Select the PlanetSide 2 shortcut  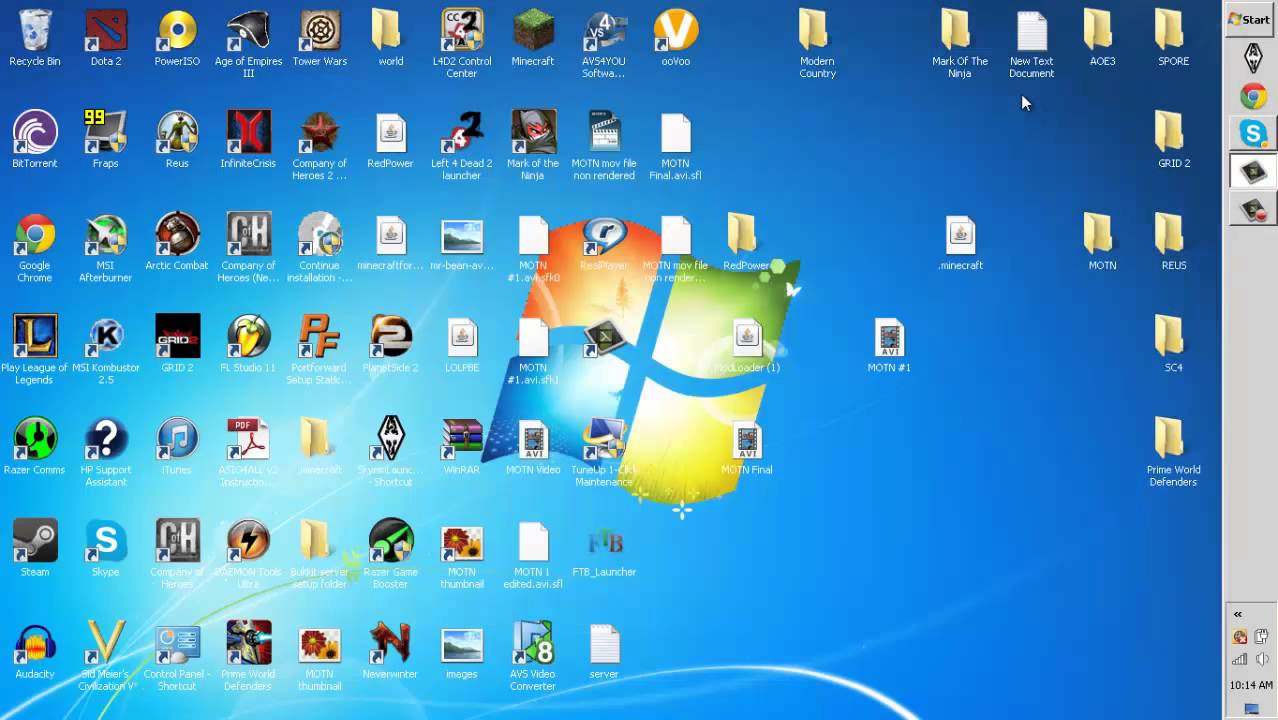391,338
